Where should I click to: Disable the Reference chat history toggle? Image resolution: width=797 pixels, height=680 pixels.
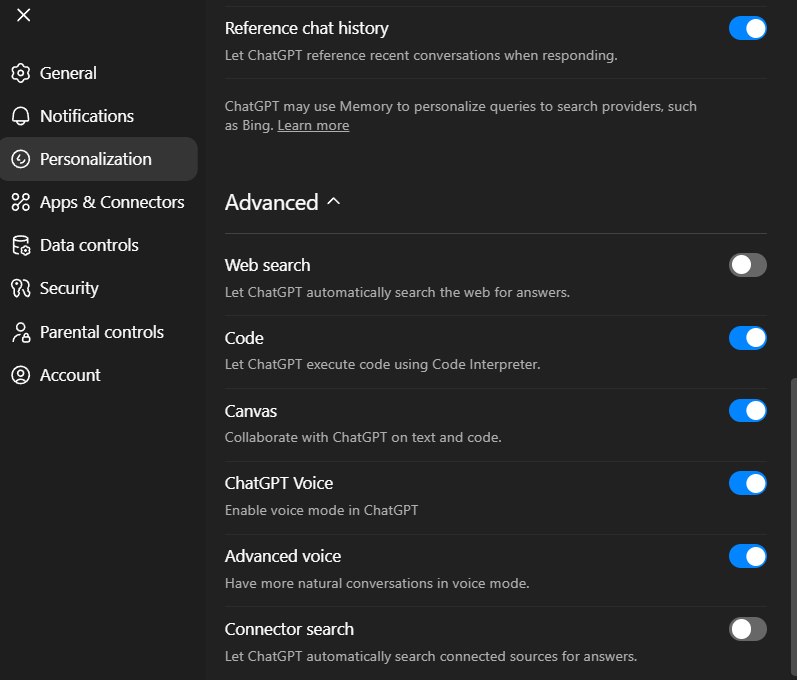tap(748, 28)
